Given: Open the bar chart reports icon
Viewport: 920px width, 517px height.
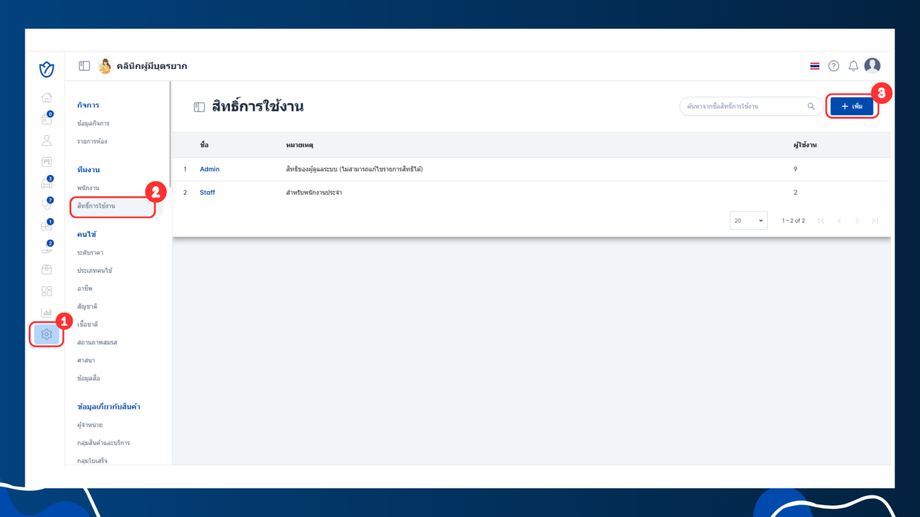Looking at the screenshot, I should [x=46, y=312].
